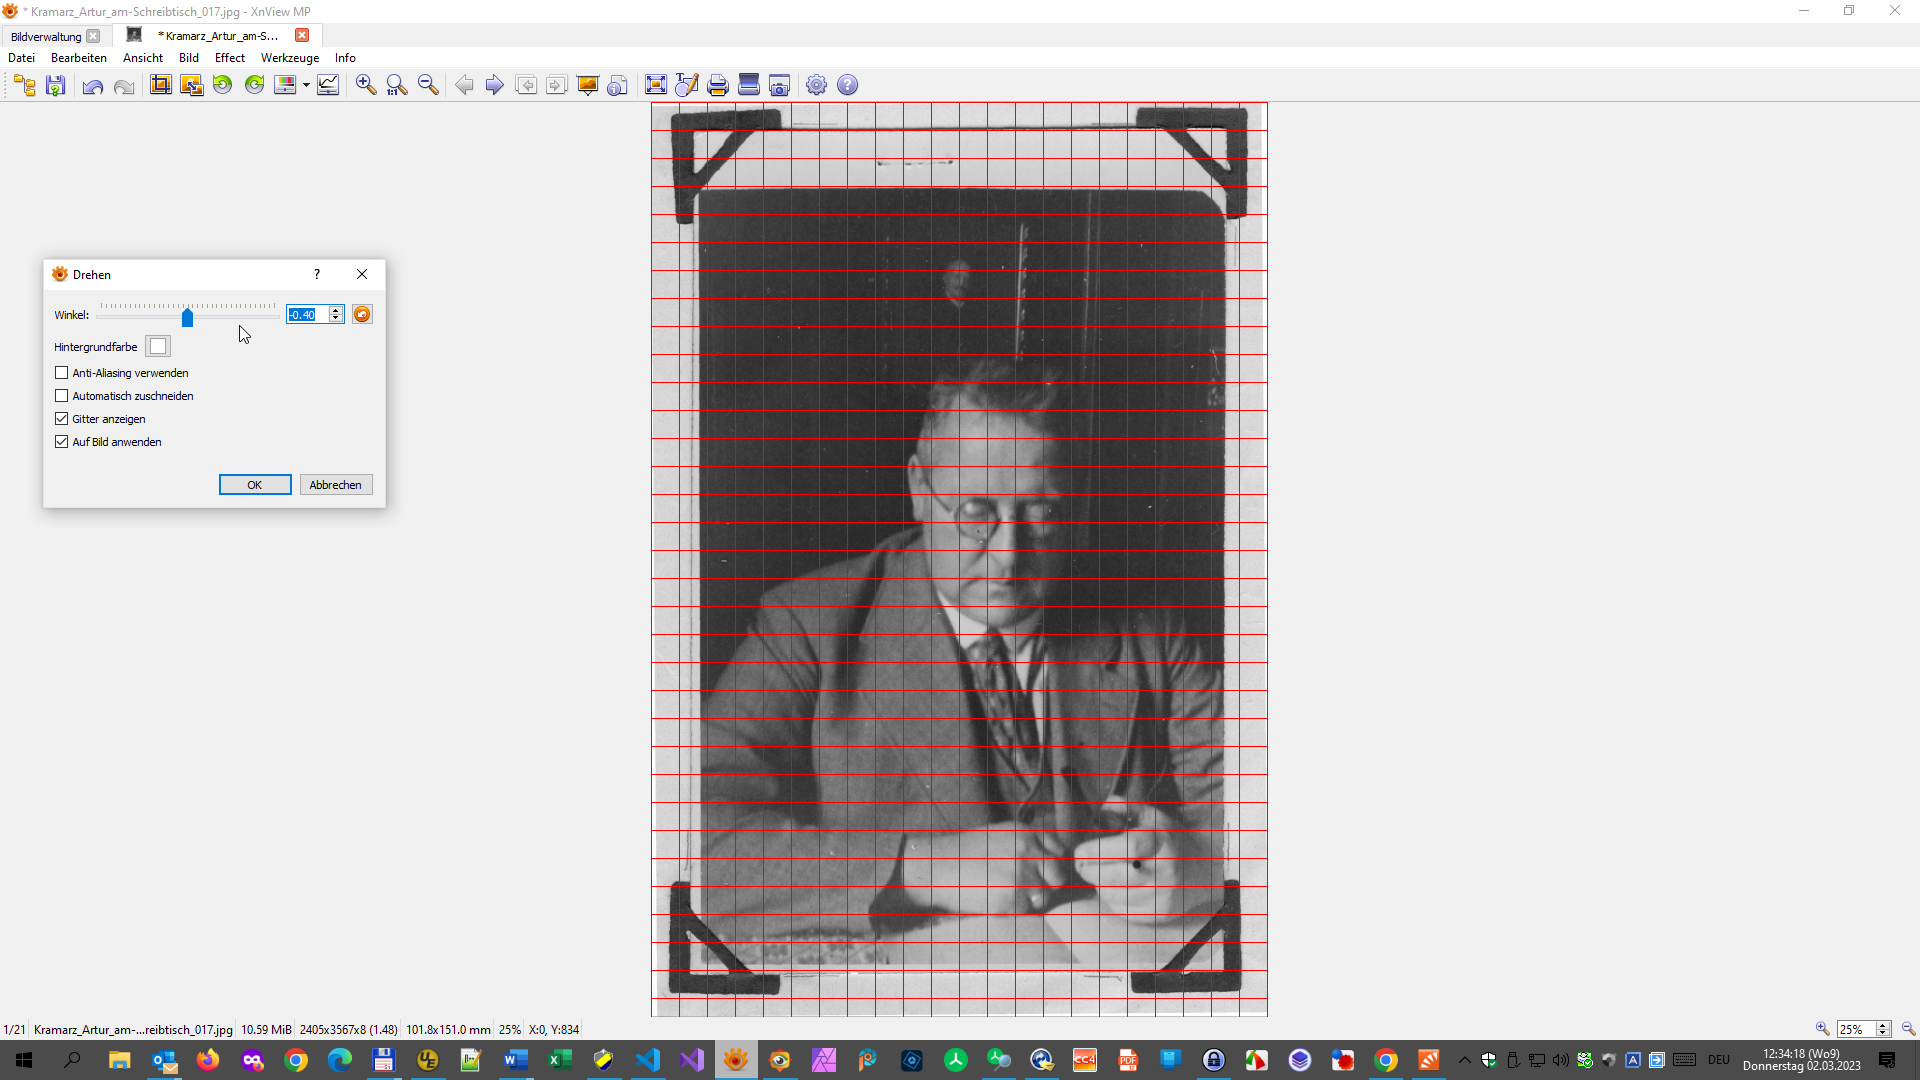The width and height of the screenshot is (1920, 1080).
Task: Uncheck Gitter anzeigen checkbox
Action: [62, 419]
